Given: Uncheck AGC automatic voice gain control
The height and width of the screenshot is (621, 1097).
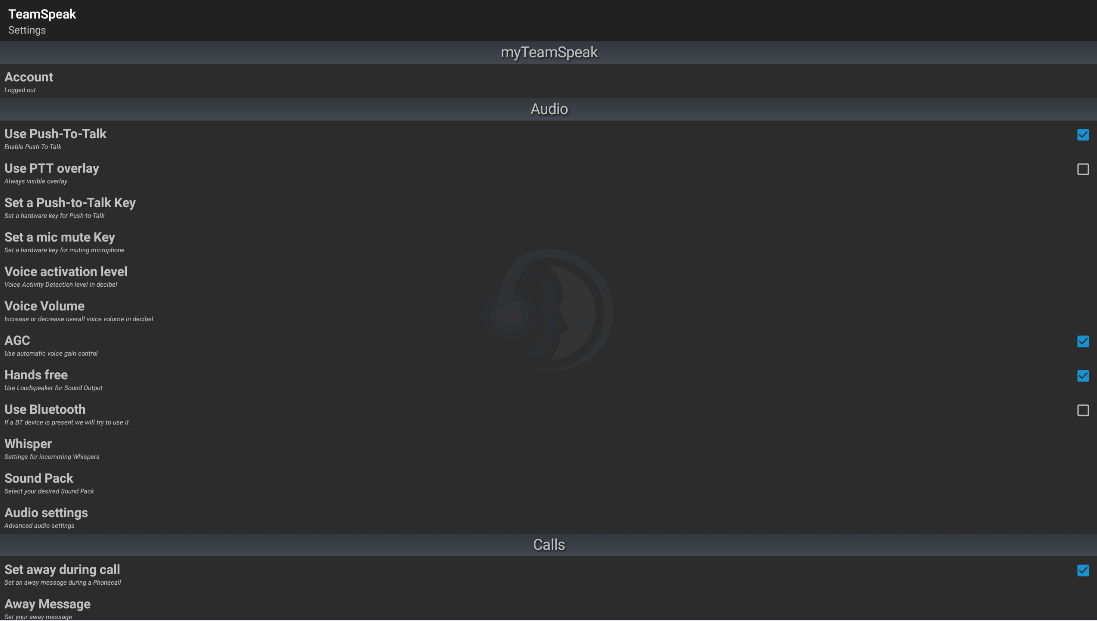Looking at the screenshot, I should 1082,341.
